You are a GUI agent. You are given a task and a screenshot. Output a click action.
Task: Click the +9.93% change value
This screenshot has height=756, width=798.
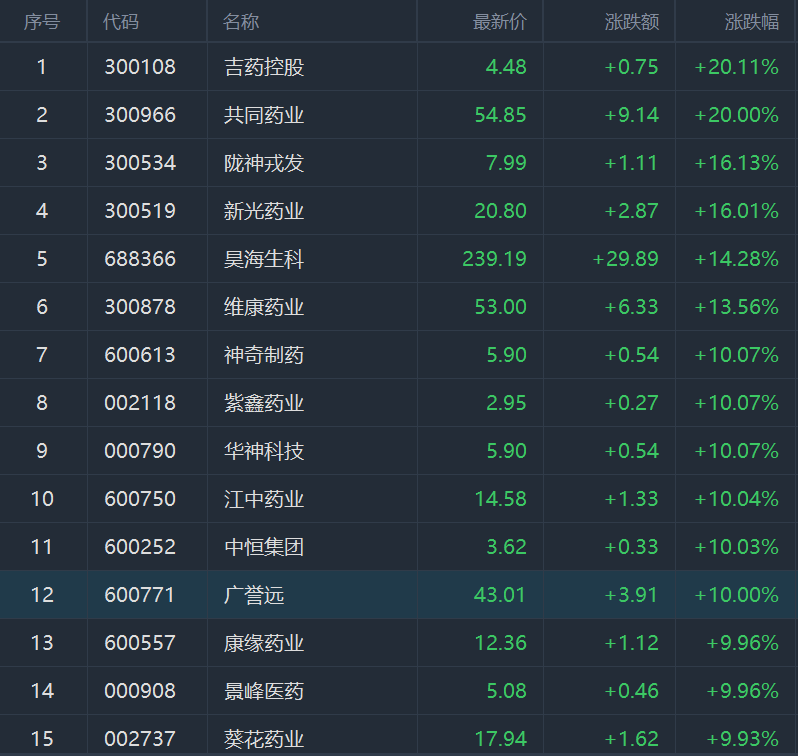743,739
